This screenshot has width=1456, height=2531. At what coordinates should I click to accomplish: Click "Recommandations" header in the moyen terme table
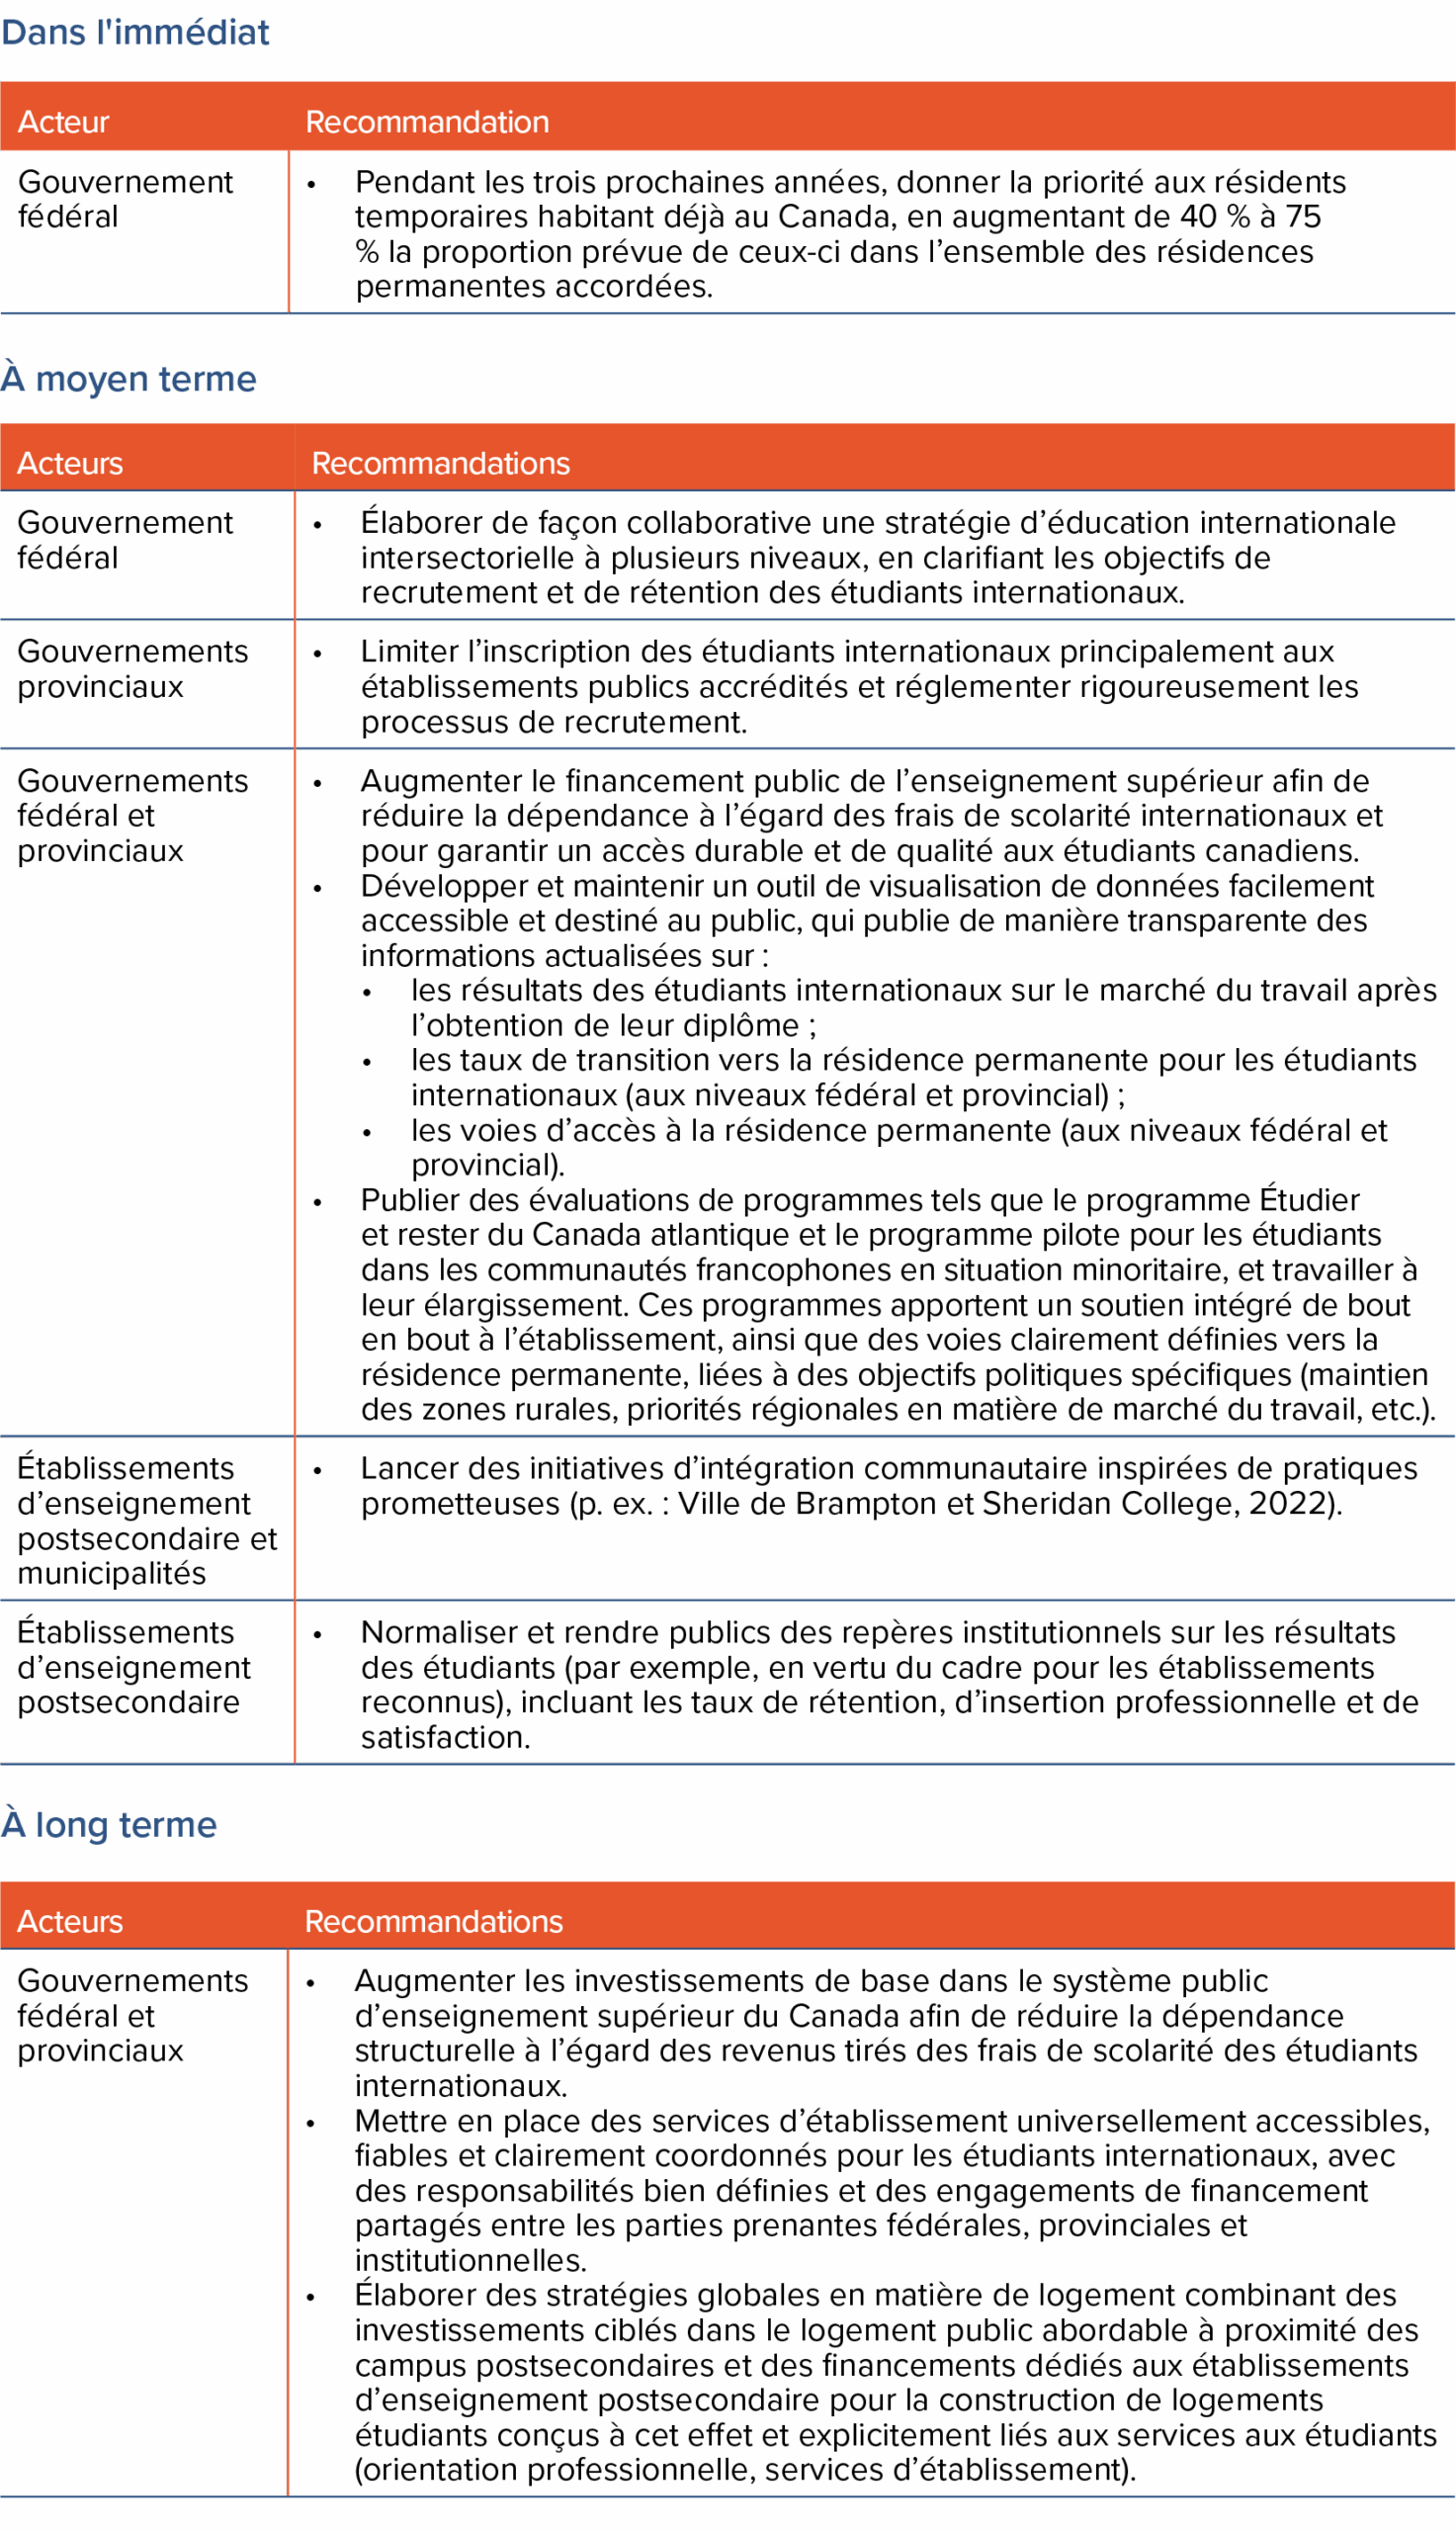(x=440, y=463)
